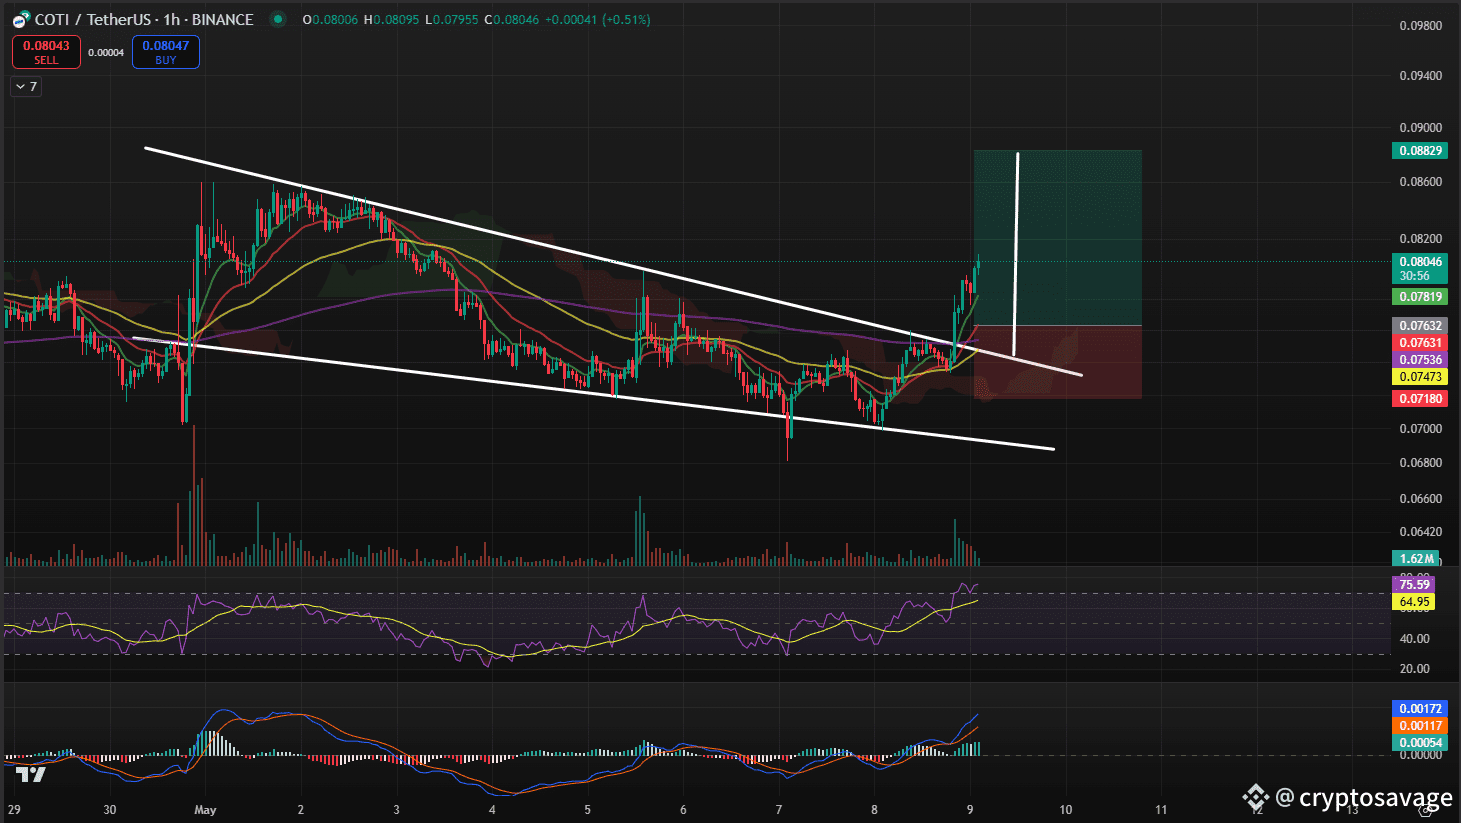This screenshot has width=1461, height=823.
Task: Collapse the indicator legend showing 7
Action: pos(26,87)
